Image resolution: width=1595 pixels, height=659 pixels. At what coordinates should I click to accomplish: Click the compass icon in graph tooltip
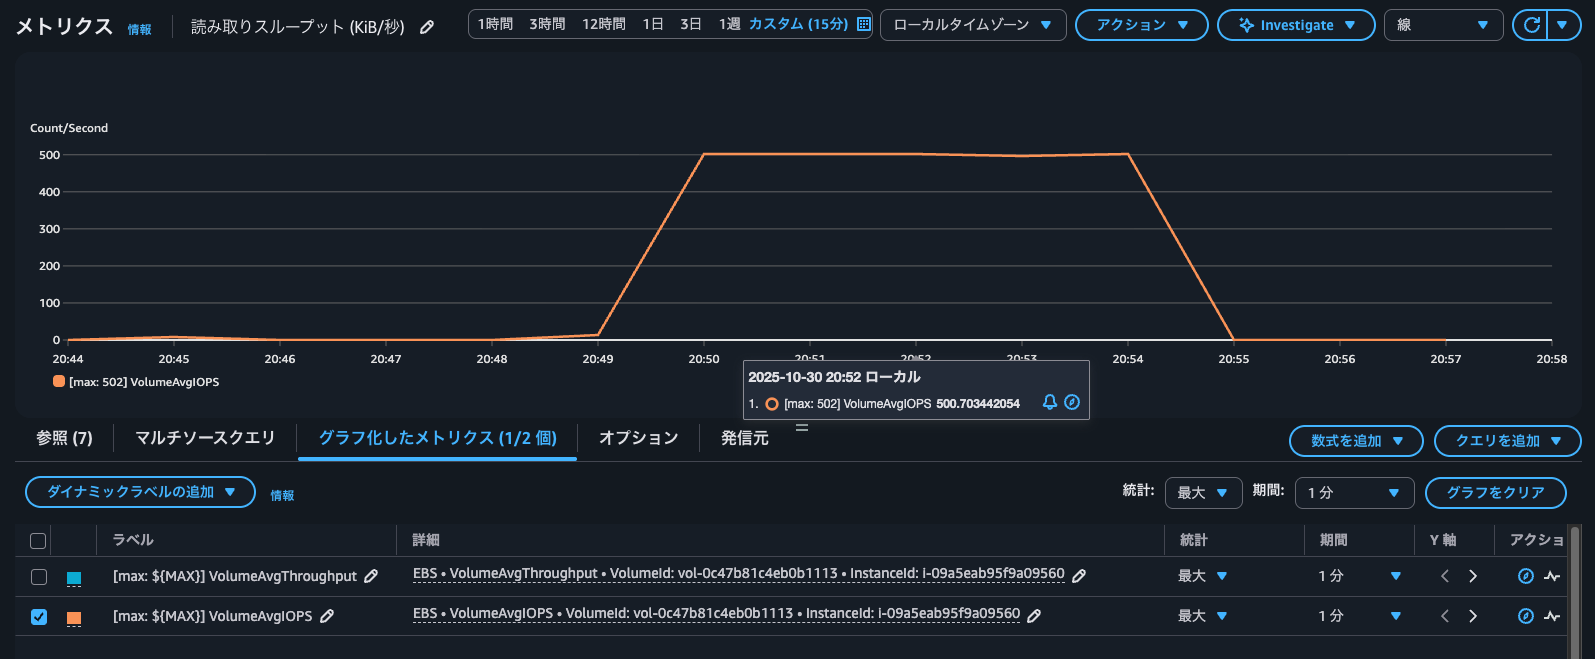pyautogui.click(x=1072, y=402)
